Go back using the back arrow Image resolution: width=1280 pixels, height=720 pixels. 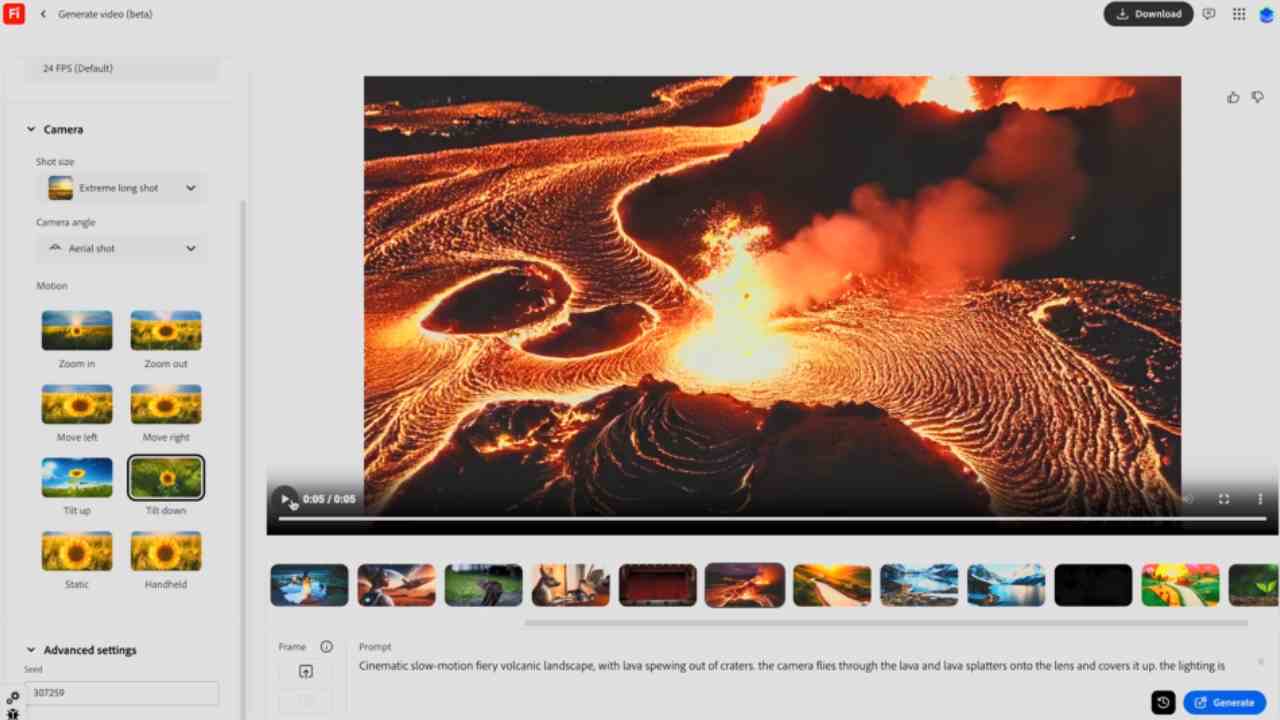coord(43,14)
